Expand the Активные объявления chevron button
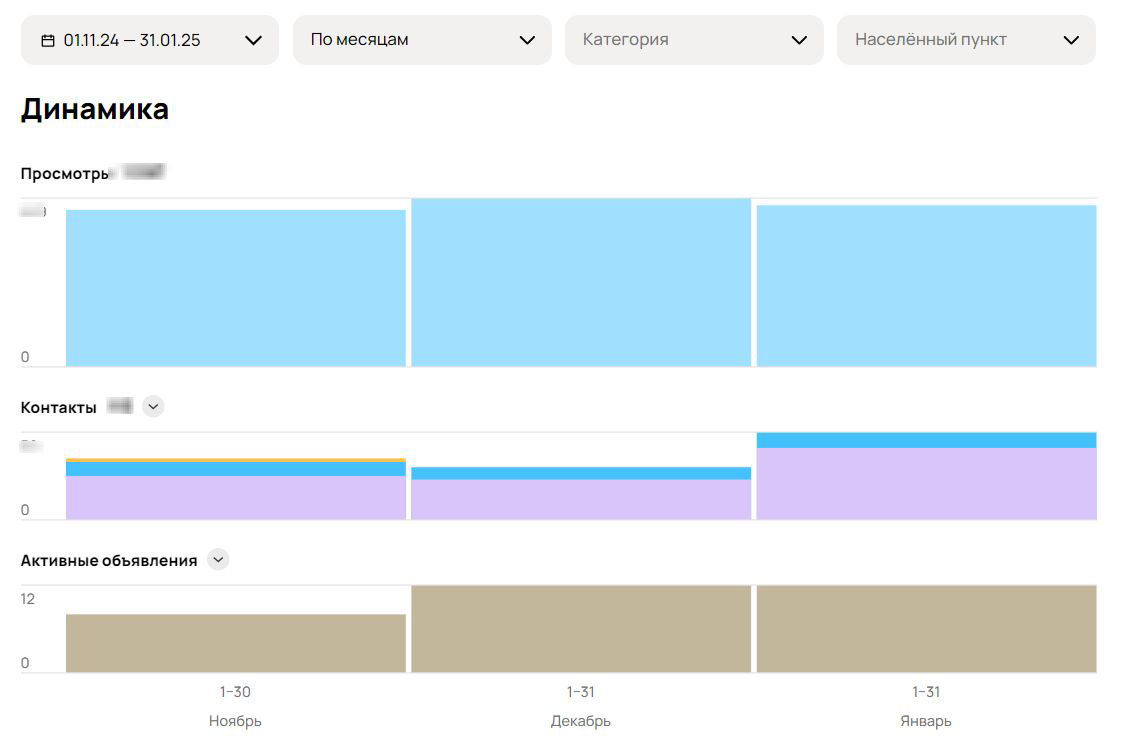Screen dimensions: 1140x743 pyautogui.click(x=218, y=560)
